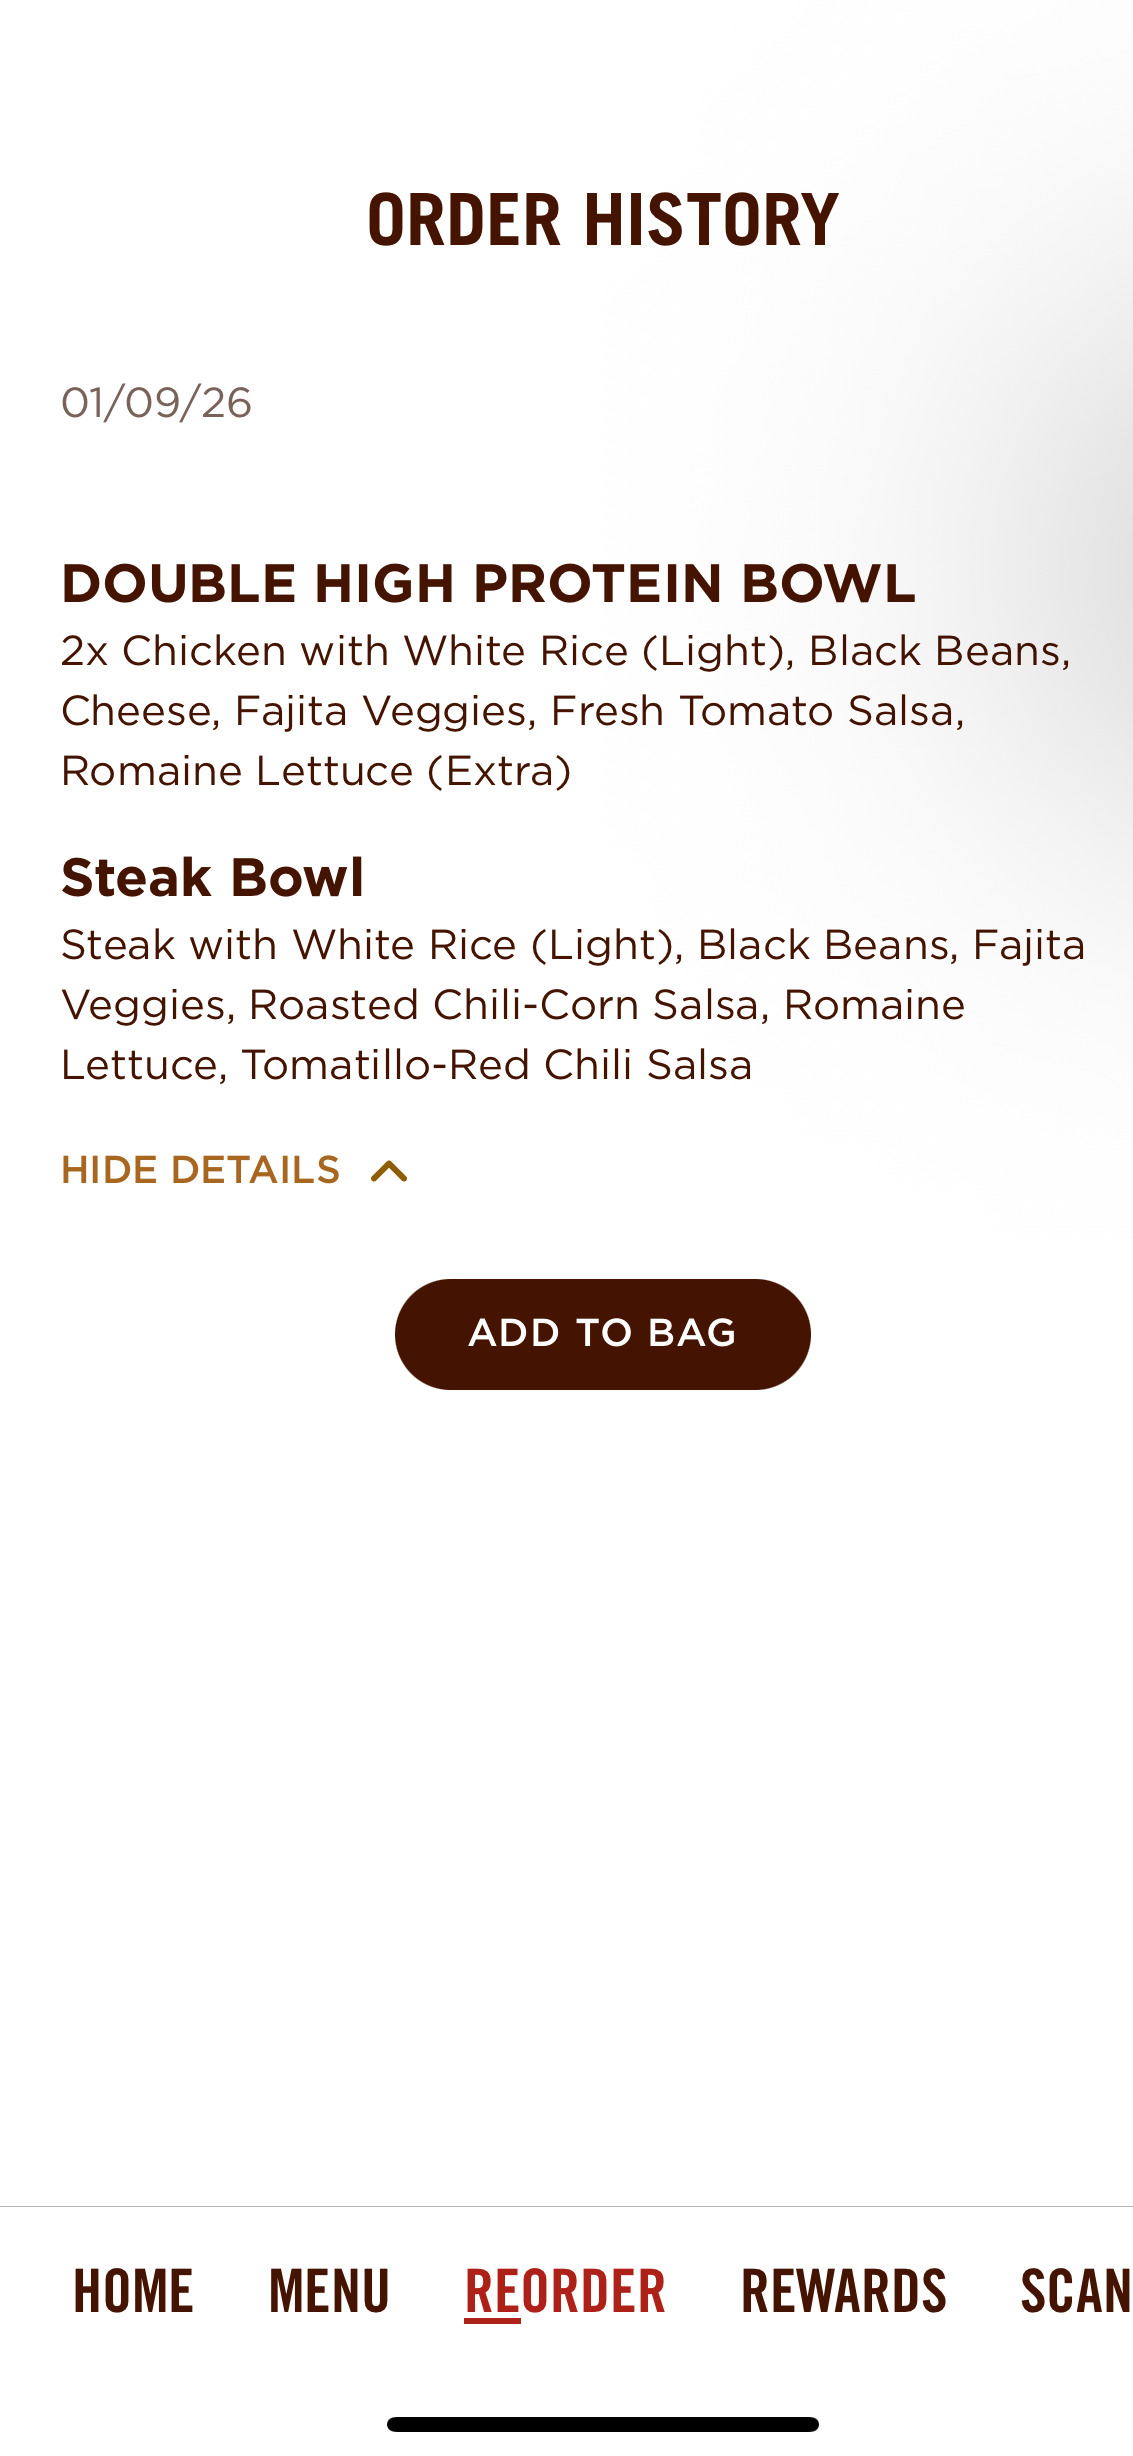Tap the iOS home indicator bar
Screen dimensions: 1133x2456
pos(602,2424)
